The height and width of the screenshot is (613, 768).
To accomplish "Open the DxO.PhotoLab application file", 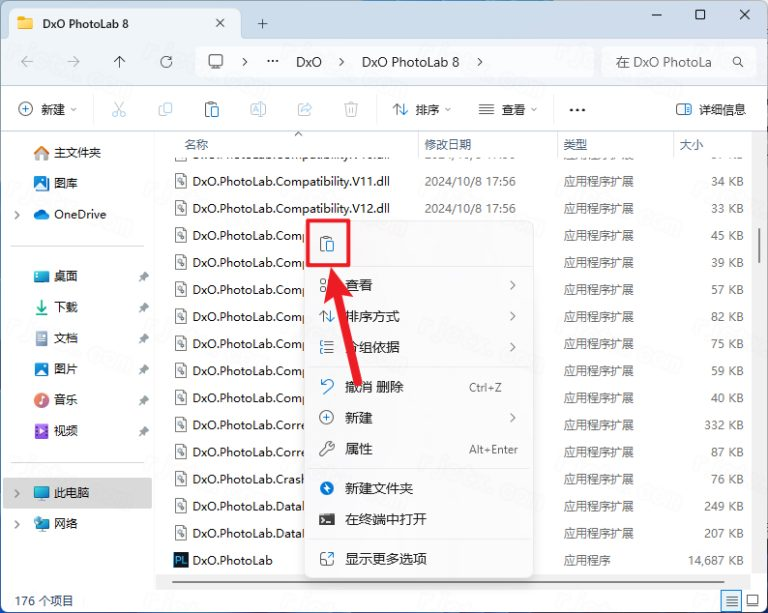I will coord(232,560).
